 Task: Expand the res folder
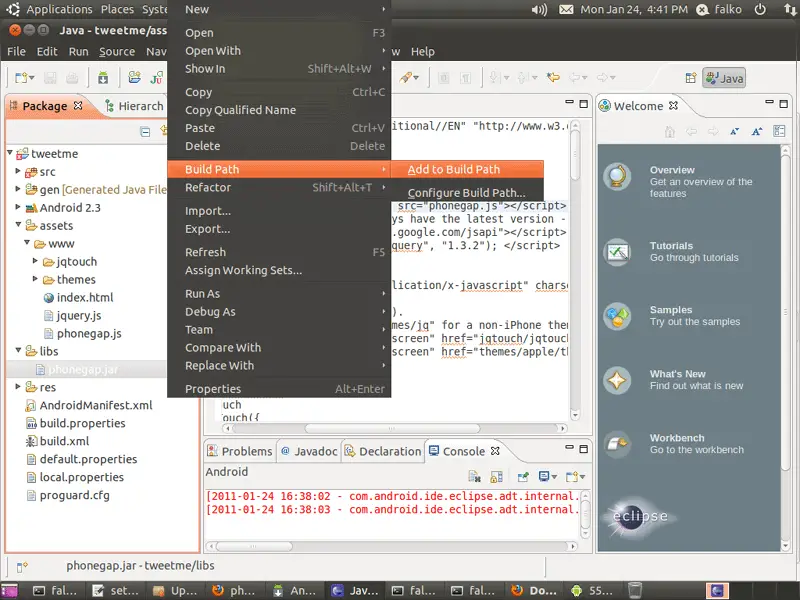click(x=18, y=386)
